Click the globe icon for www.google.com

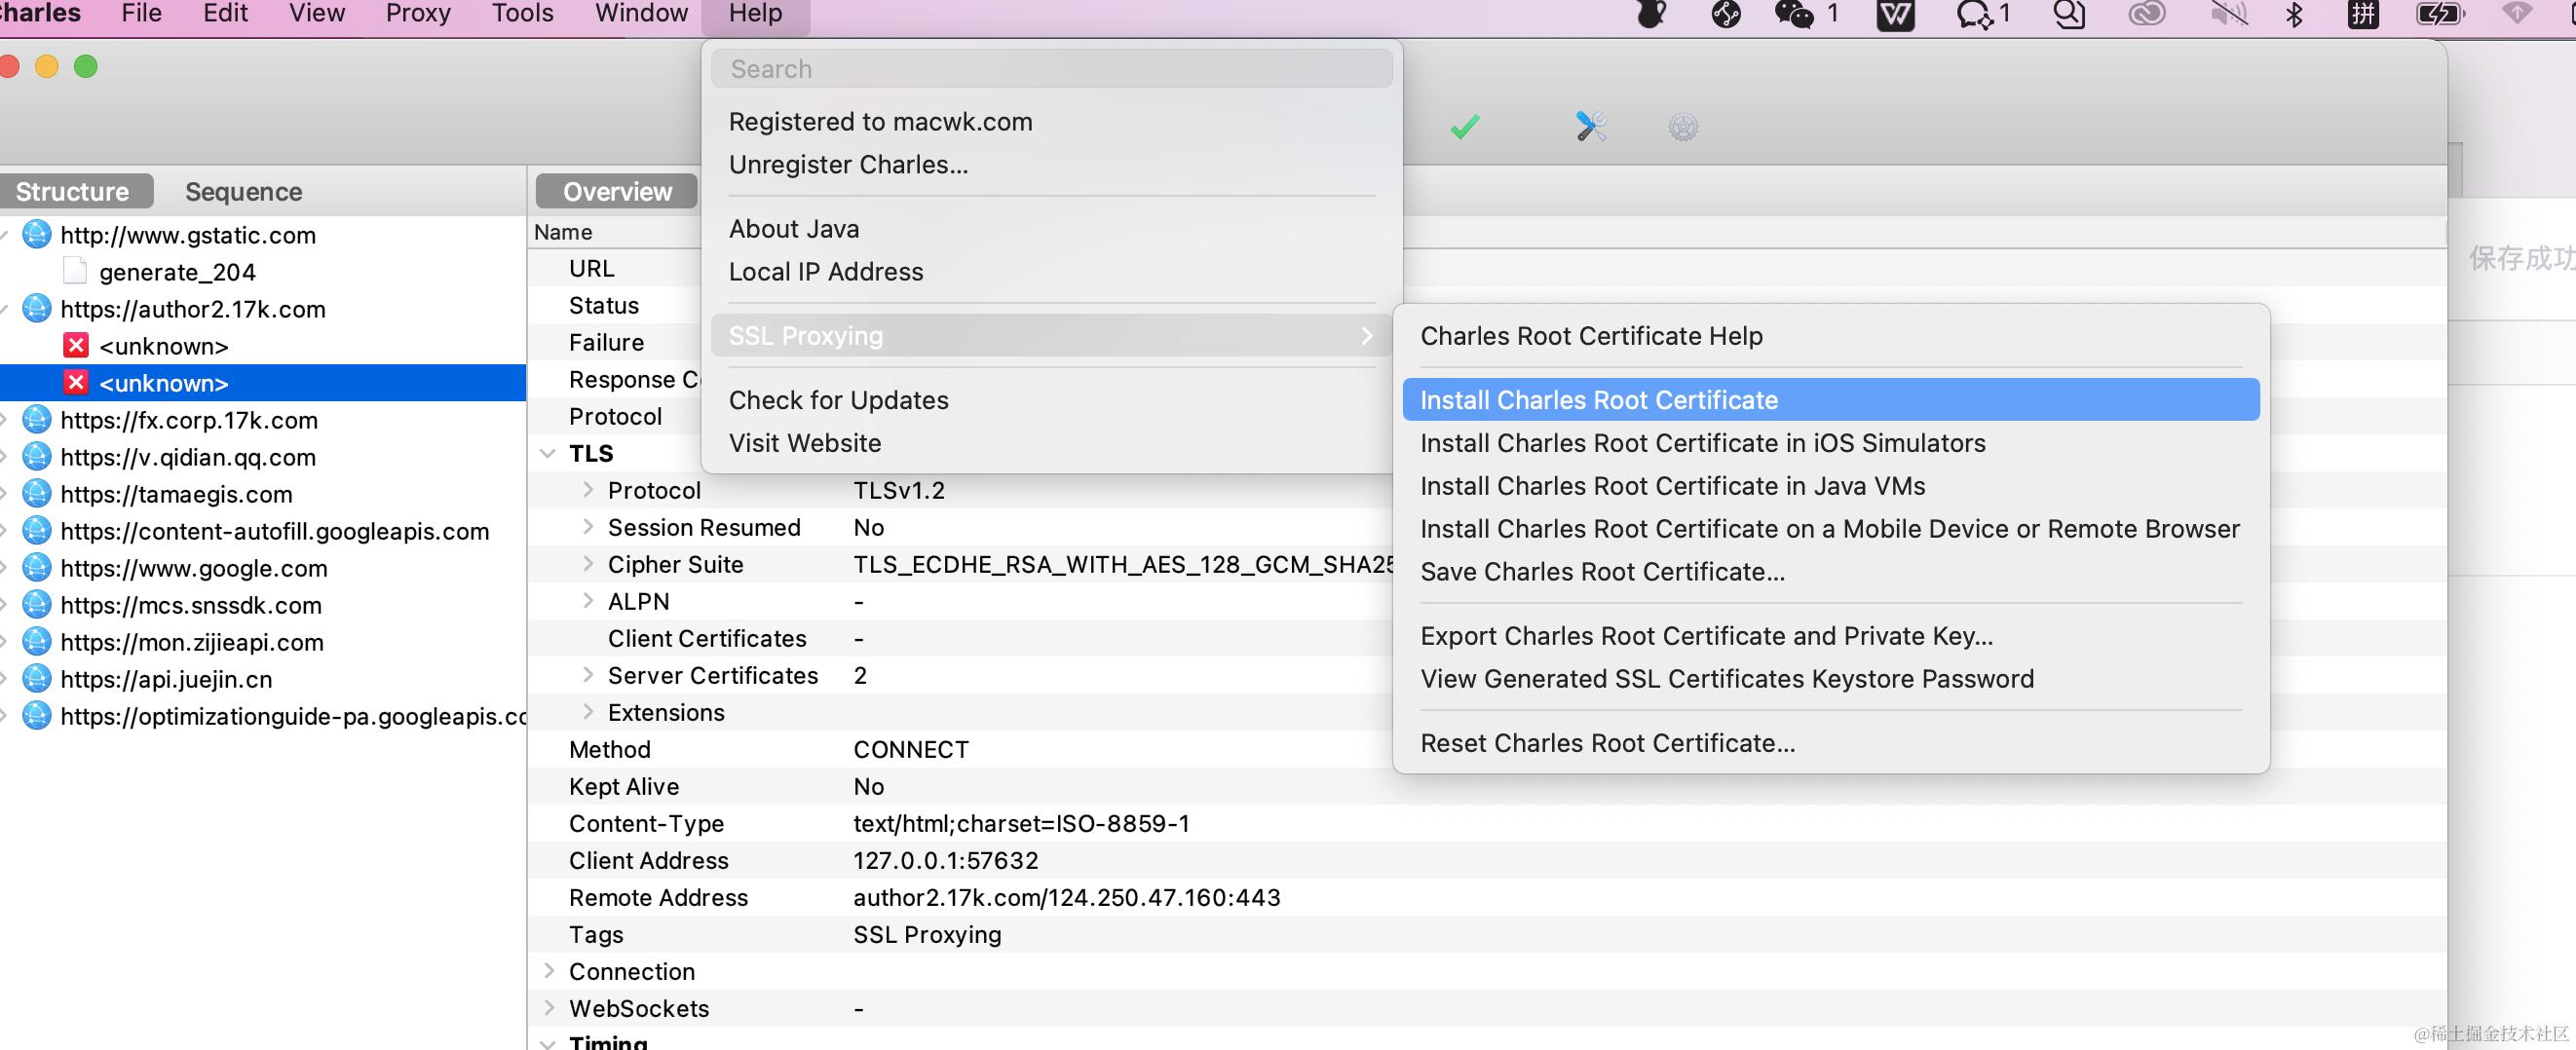[x=37, y=568]
